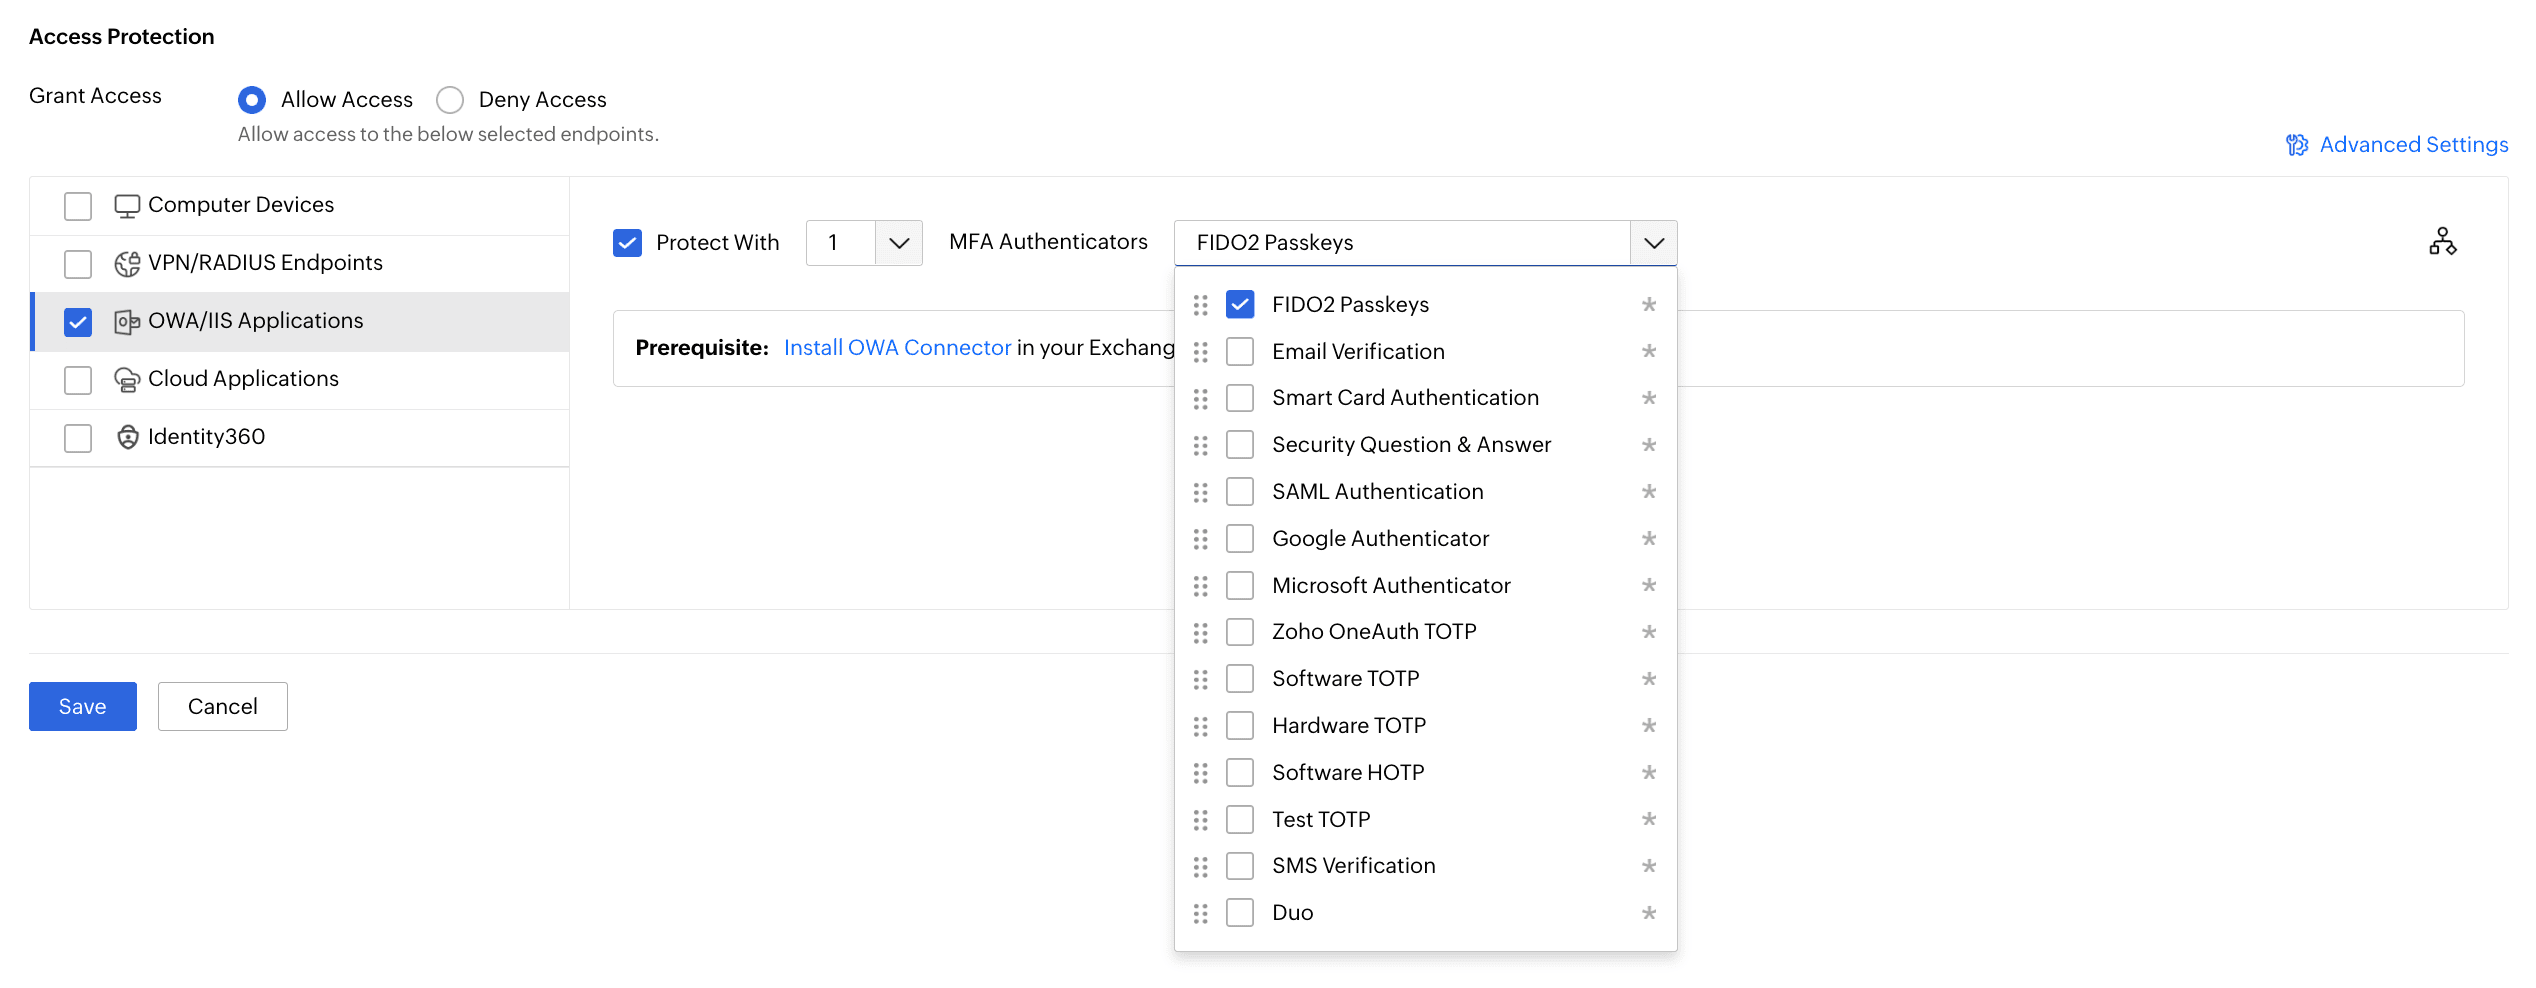The image size is (2536, 988).
Task: Click the asterisk next to SMS Verification
Action: pos(1649,866)
